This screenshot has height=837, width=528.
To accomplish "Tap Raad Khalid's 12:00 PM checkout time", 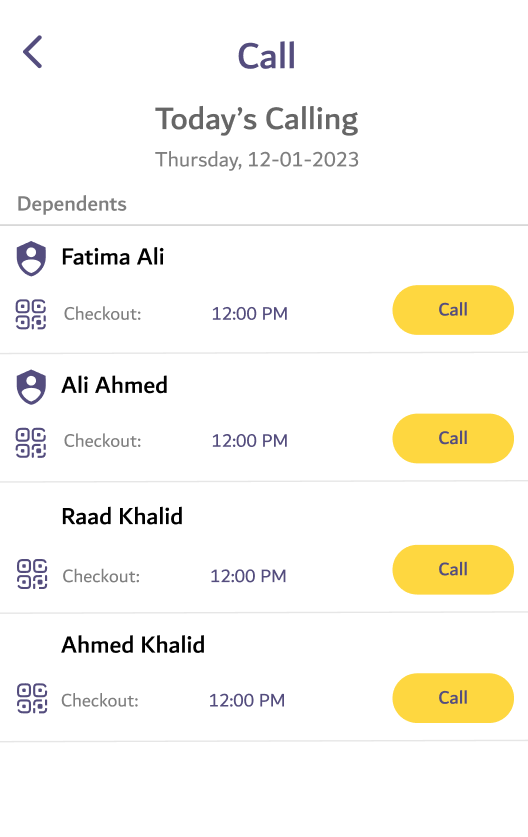I will tap(248, 576).
